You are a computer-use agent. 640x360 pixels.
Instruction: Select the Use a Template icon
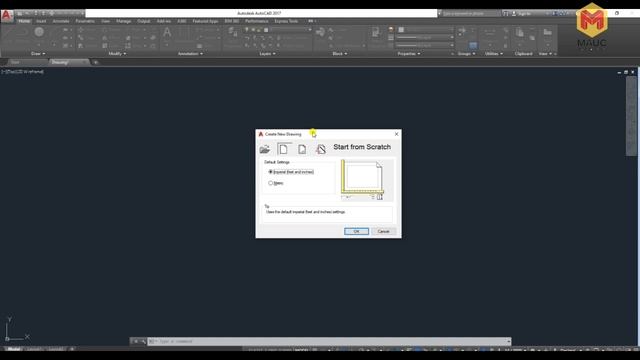[x=302, y=149]
